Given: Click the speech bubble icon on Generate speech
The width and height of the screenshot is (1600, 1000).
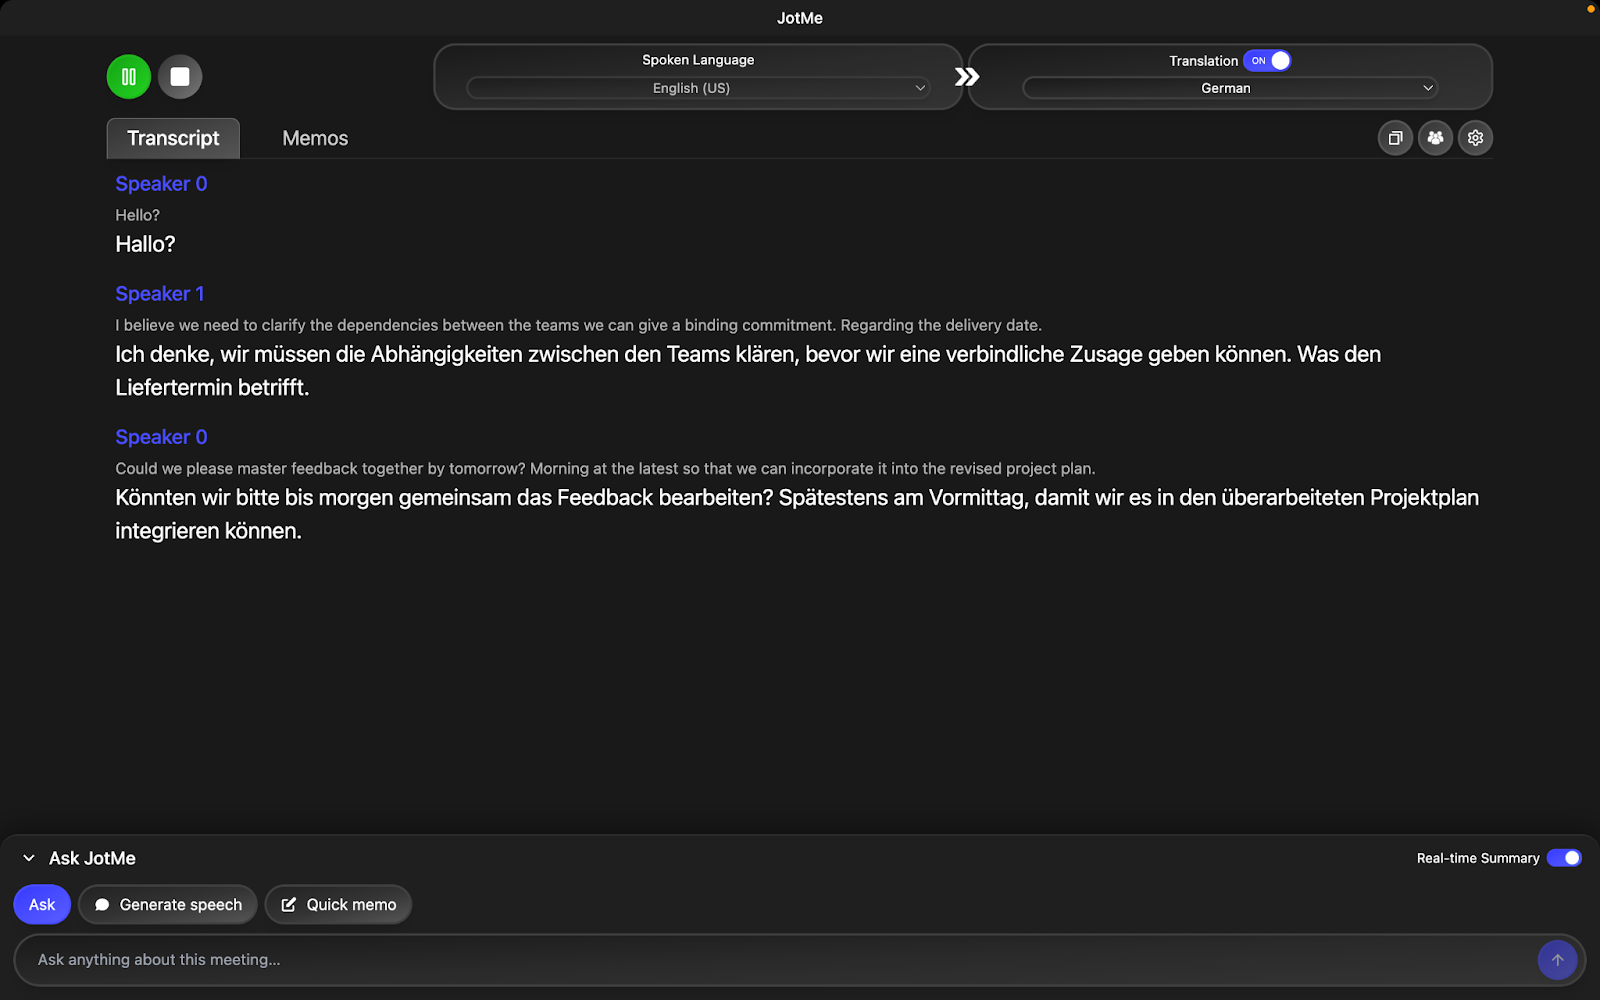Looking at the screenshot, I should (x=103, y=904).
